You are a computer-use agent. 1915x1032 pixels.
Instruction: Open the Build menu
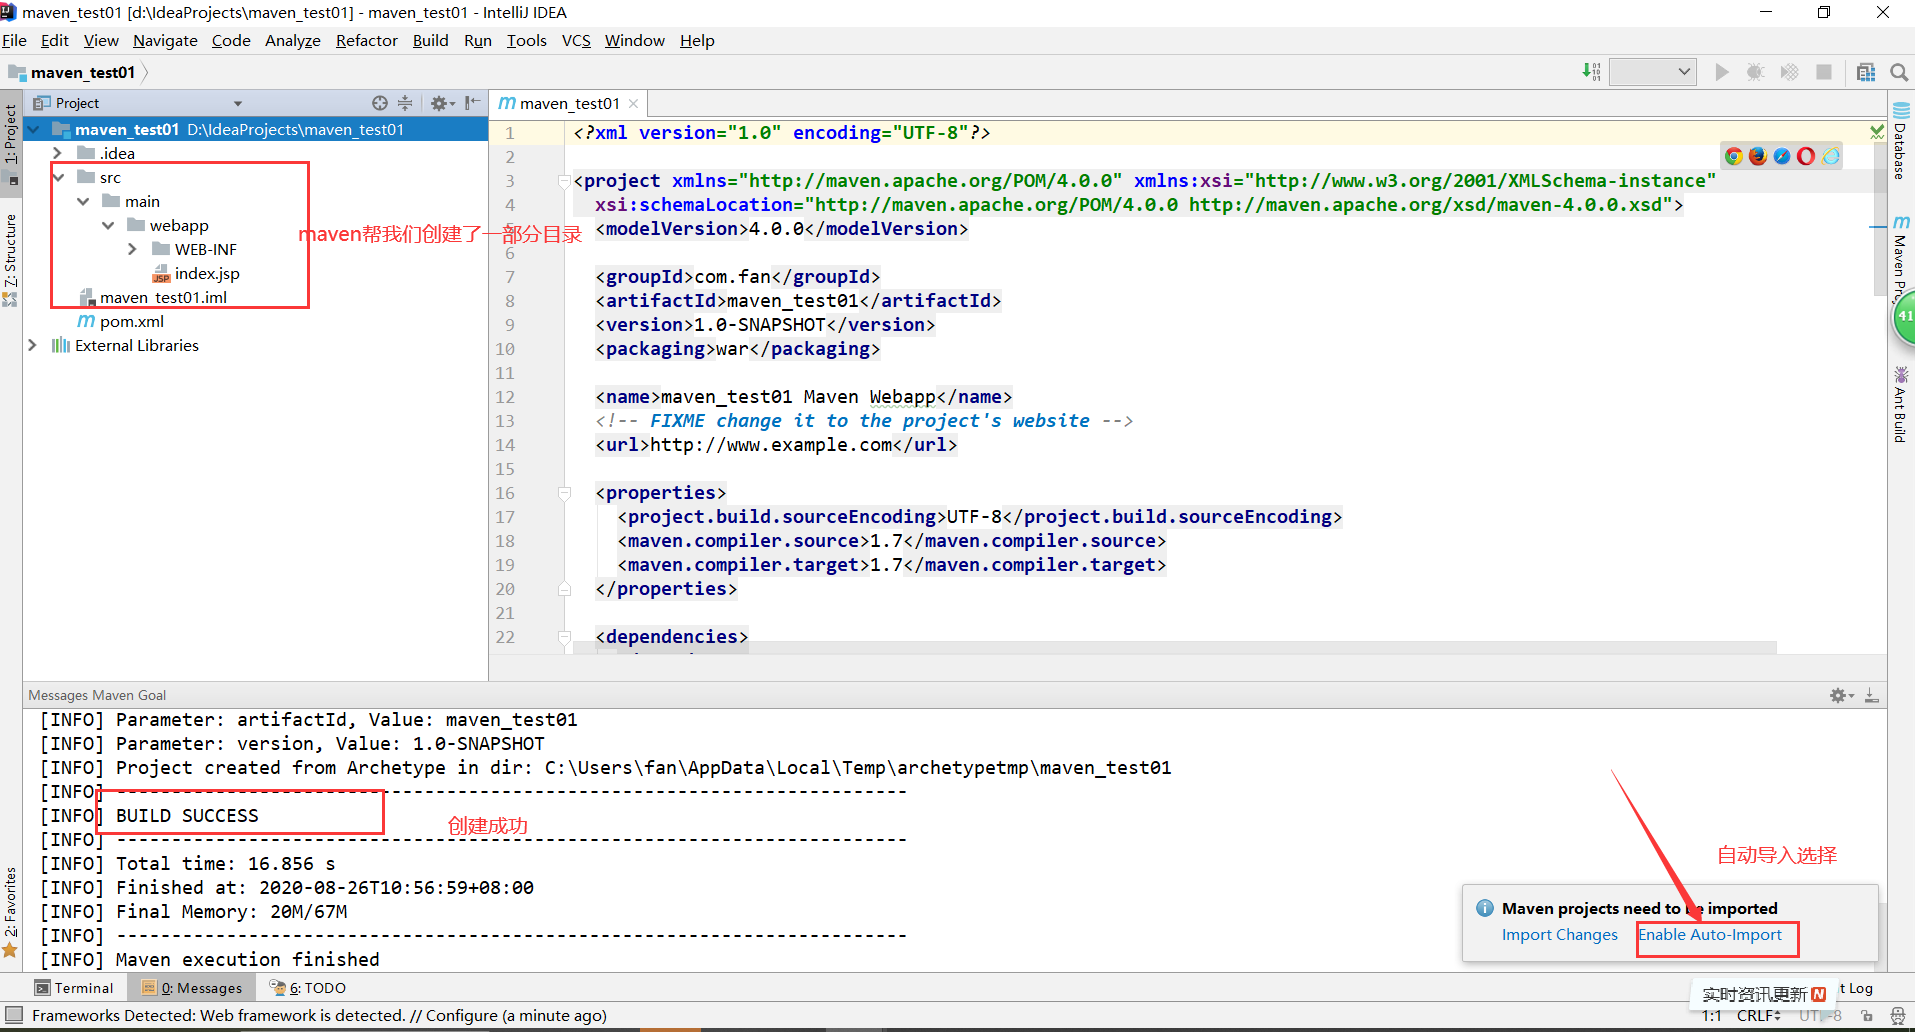430,40
